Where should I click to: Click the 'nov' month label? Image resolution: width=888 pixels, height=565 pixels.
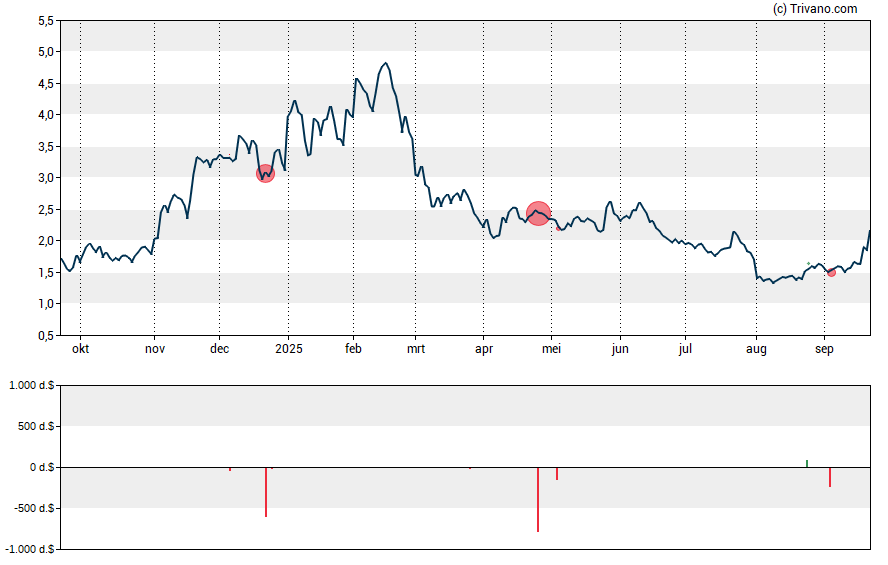click(155, 349)
